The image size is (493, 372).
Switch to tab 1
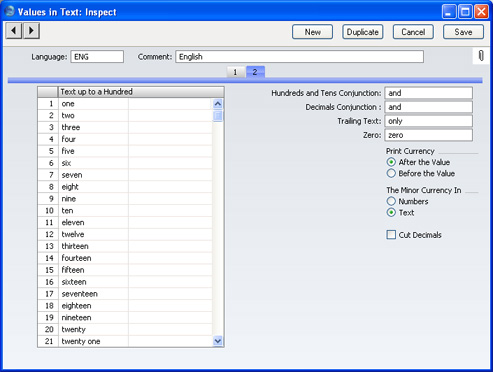[x=235, y=72]
